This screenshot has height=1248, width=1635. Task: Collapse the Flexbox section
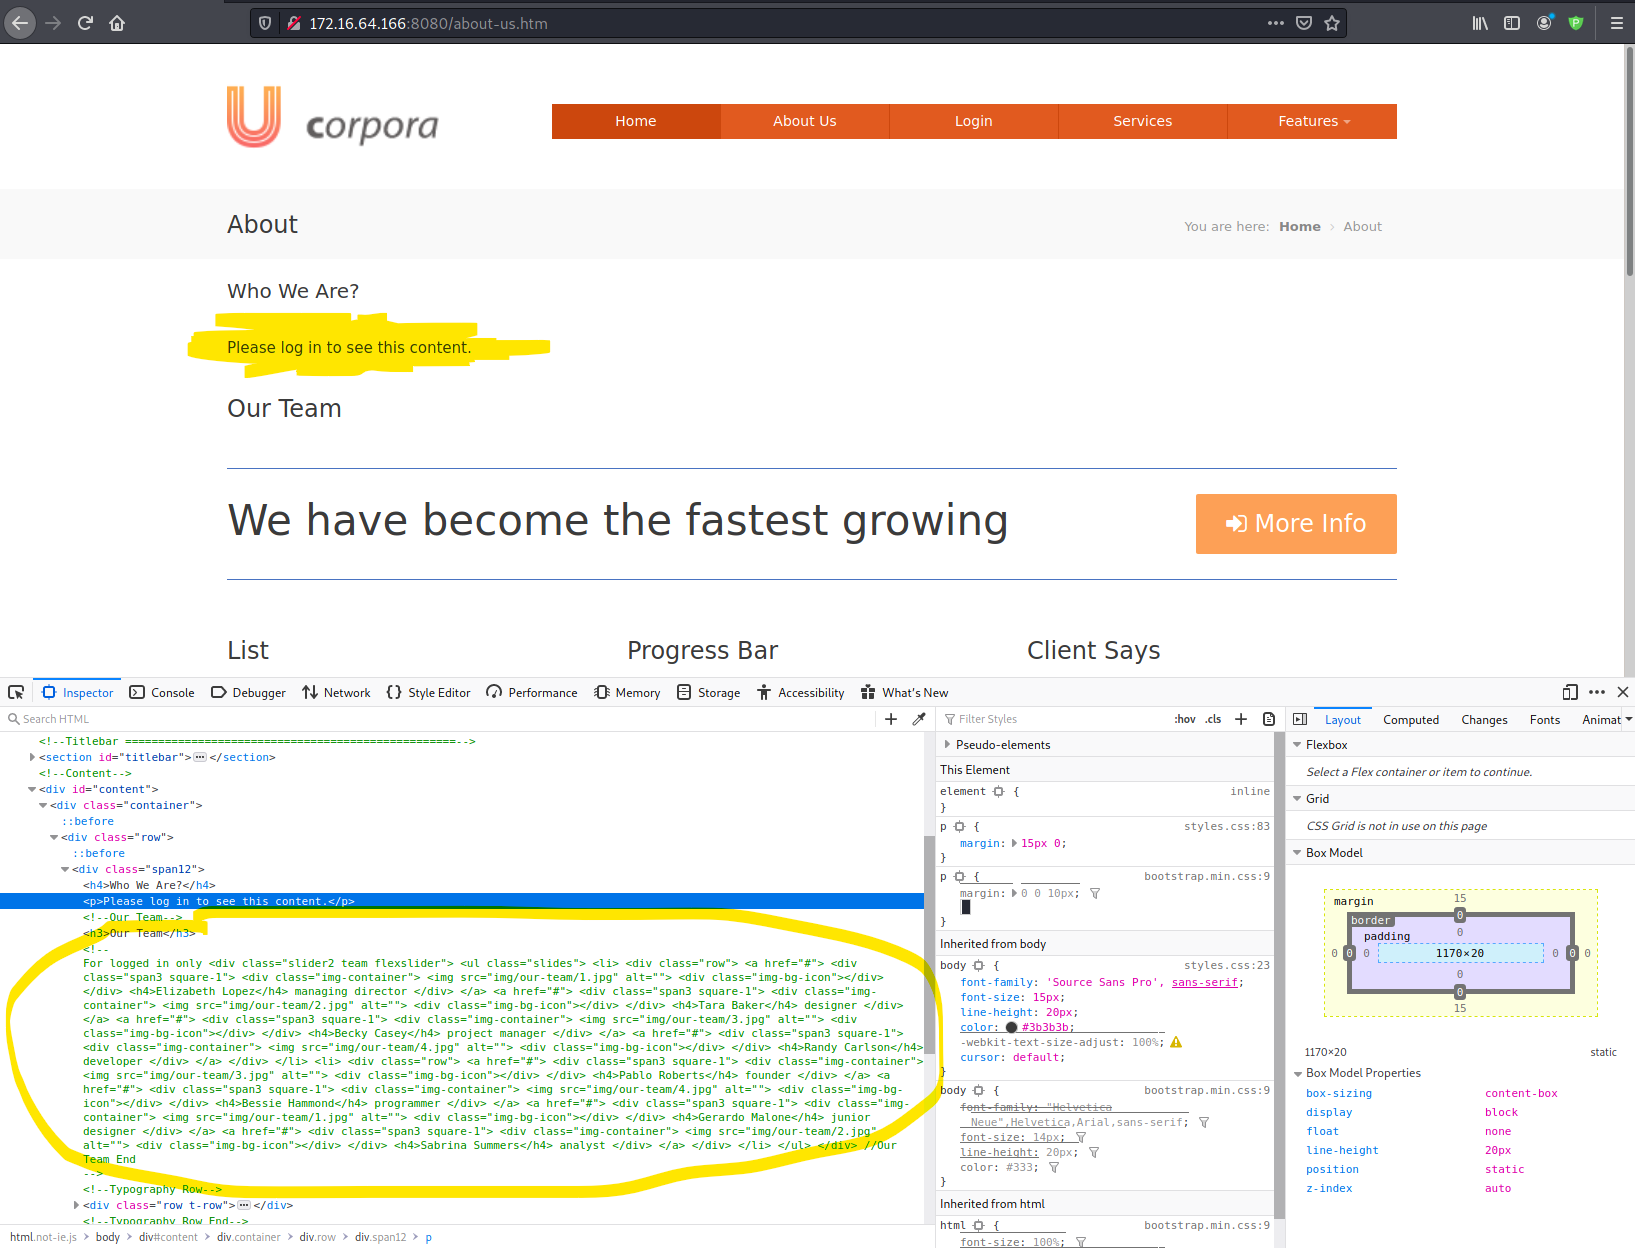[1297, 744]
